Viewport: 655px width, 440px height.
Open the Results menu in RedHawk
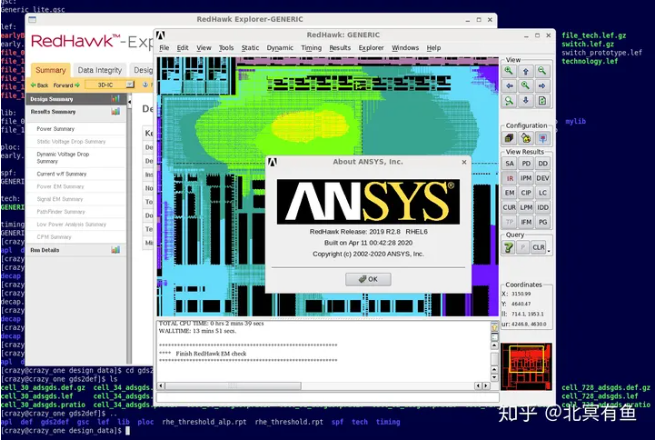[x=340, y=48]
